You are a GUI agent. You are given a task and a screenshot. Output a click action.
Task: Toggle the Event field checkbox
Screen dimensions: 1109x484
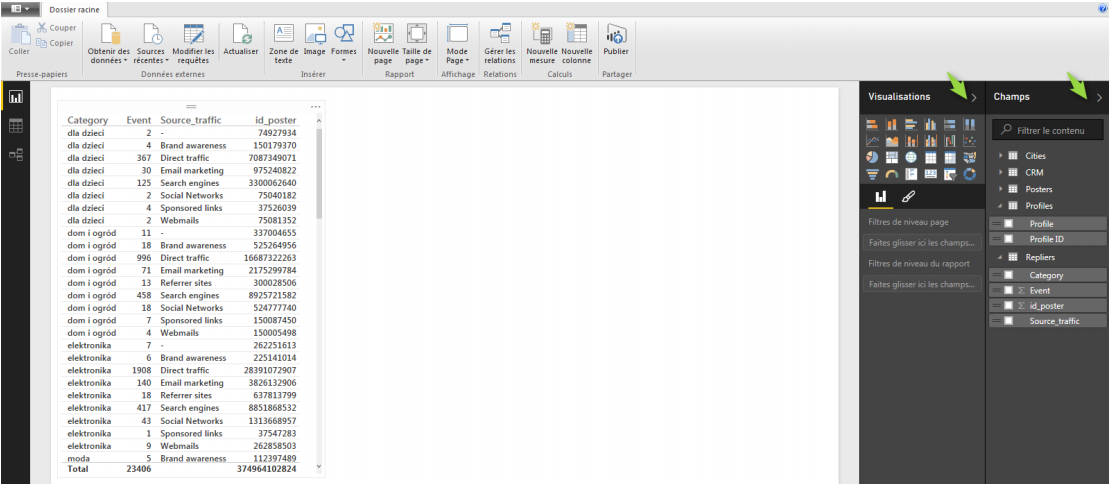[x=1009, y=290]
